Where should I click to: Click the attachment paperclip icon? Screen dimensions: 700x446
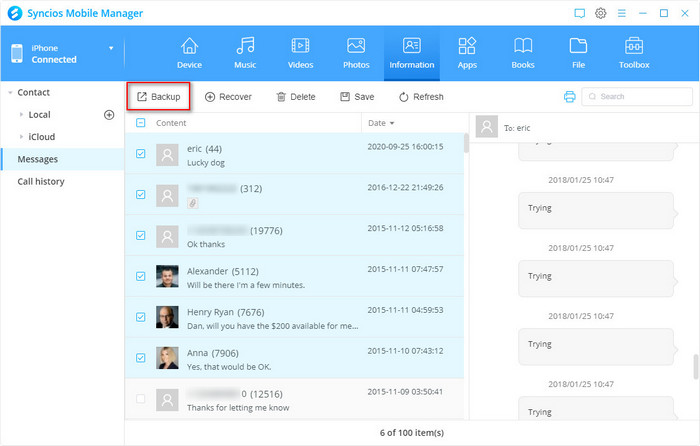(x=193, y=203)
